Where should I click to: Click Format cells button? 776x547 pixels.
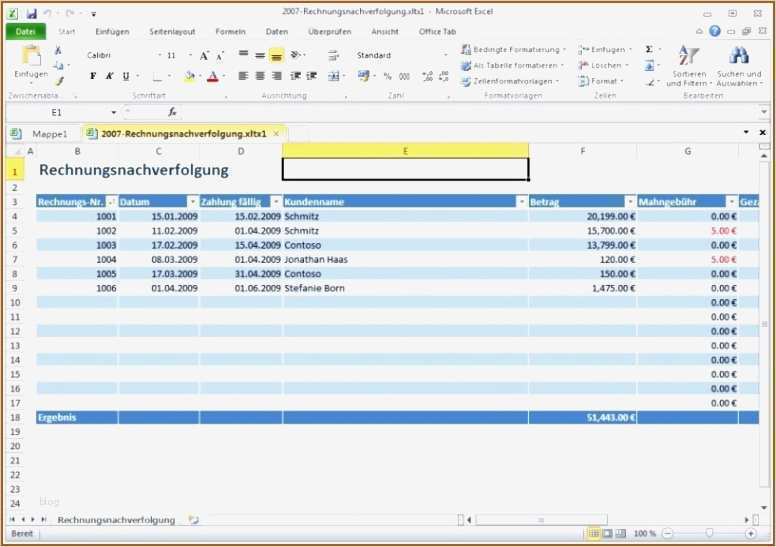click(601, 81)
